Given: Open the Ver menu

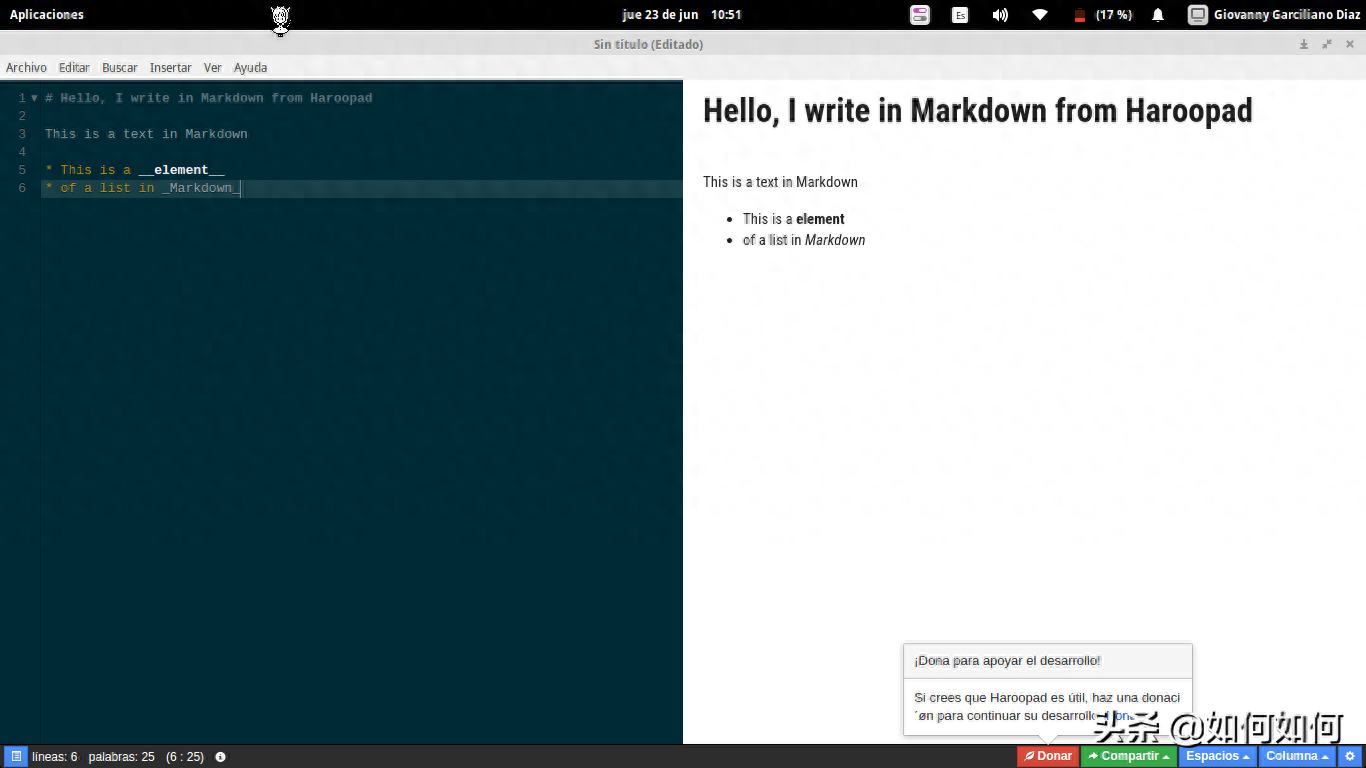Looking at the screenshot, I should tap(213, 67).
